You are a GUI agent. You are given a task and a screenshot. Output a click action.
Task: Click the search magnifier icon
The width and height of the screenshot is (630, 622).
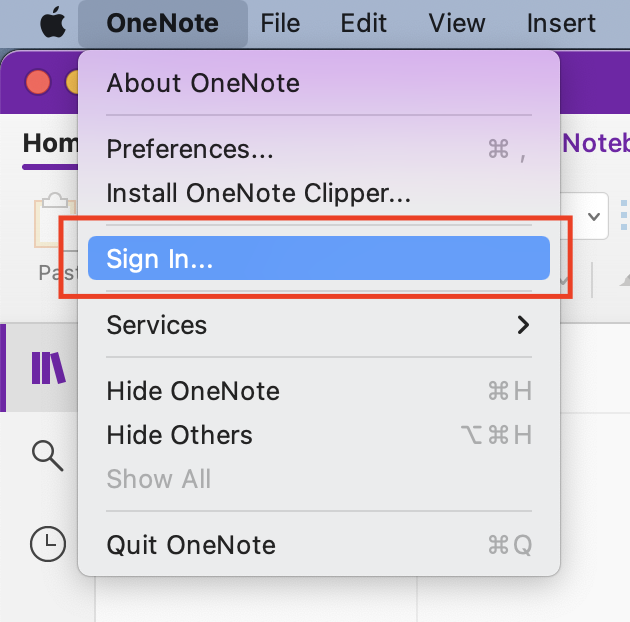[x=47, y=455]
